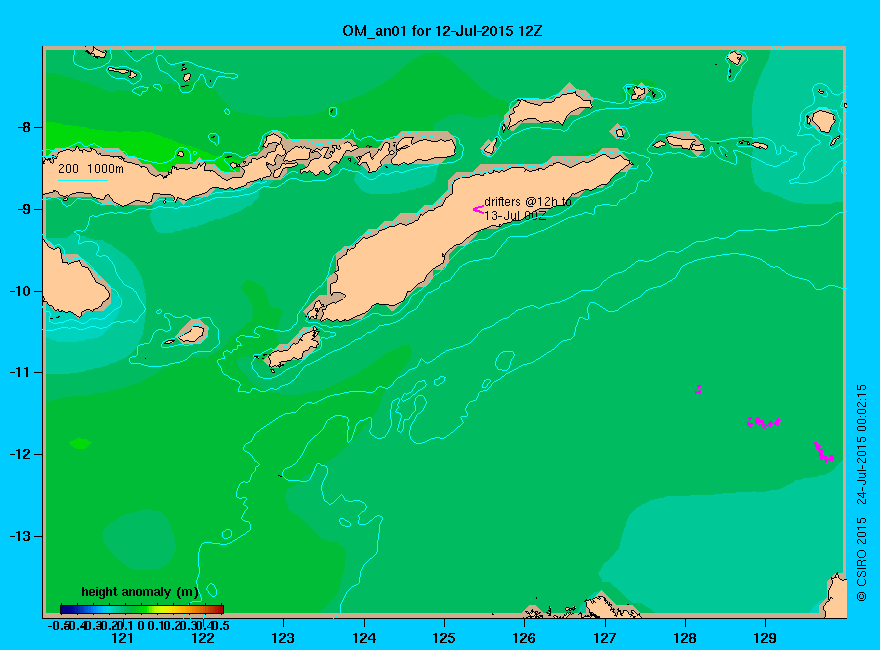Select the magenta drifter track near 129.7°E, 12°S
This screenshot has height=650, width=880.
click(x=823, y=452)
